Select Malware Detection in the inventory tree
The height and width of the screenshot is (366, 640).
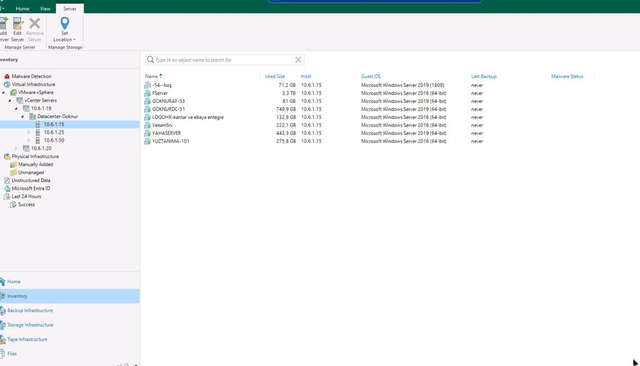(31, 76)
